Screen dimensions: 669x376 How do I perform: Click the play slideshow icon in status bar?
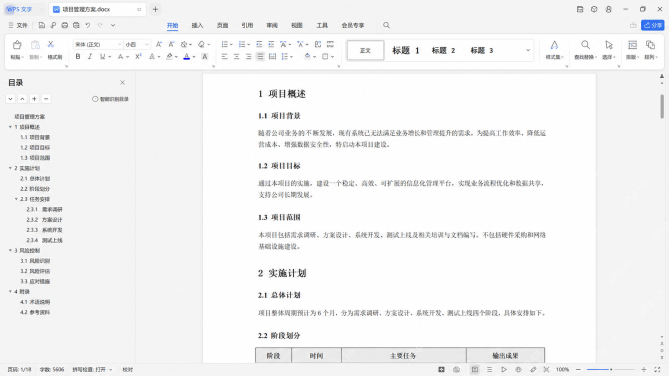pos(504,370)
